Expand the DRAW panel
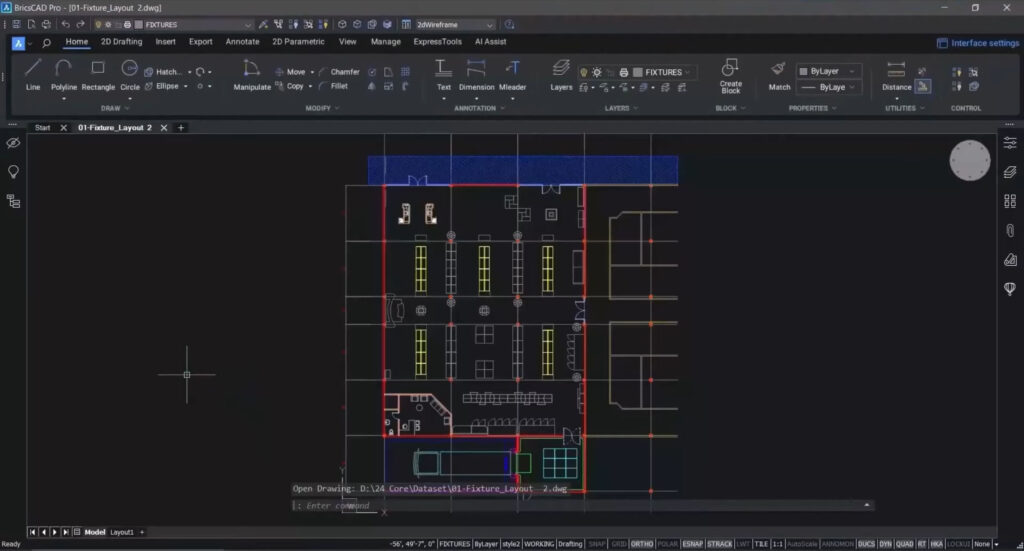This screenshot has height=551, width=1024. 115,108
